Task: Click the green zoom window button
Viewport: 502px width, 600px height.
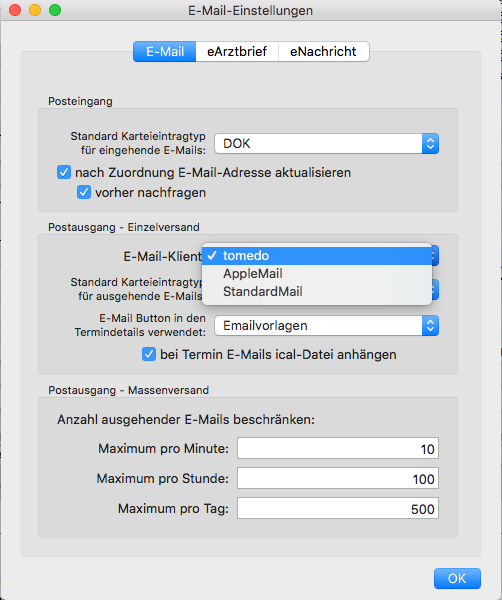Action: tap(55, 10)
